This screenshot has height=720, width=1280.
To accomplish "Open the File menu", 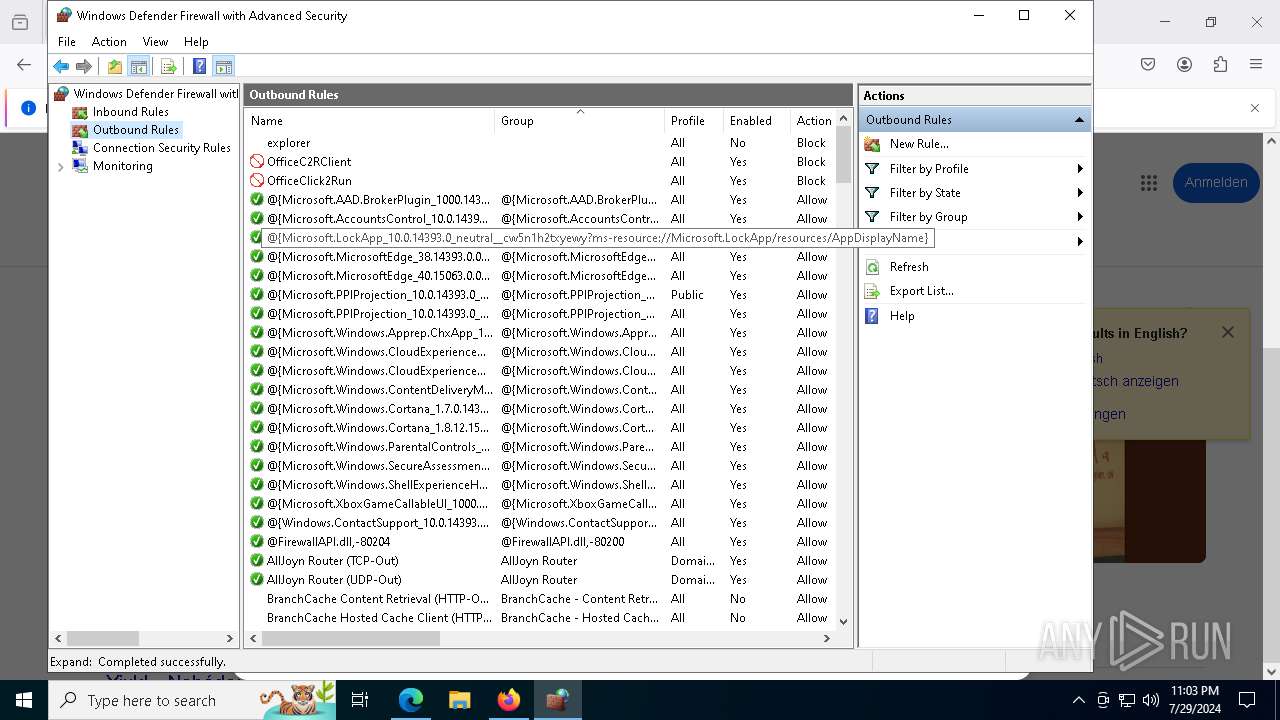I will [x=67, y=42].
